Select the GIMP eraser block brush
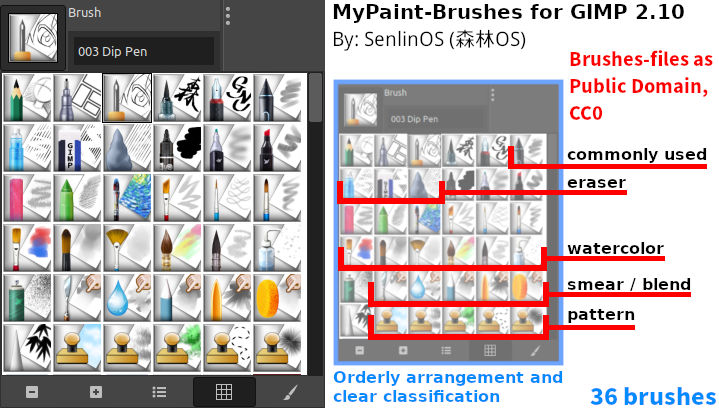The height and width of the screenshot is (408, 719). click(x=77, y=148)
